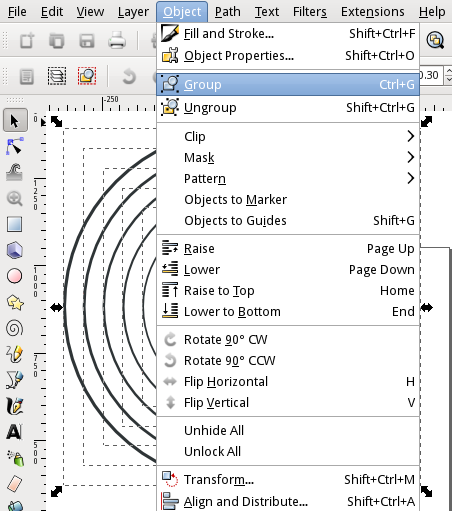Click the Select all objects toolbar icon

(x=27, y=76)
